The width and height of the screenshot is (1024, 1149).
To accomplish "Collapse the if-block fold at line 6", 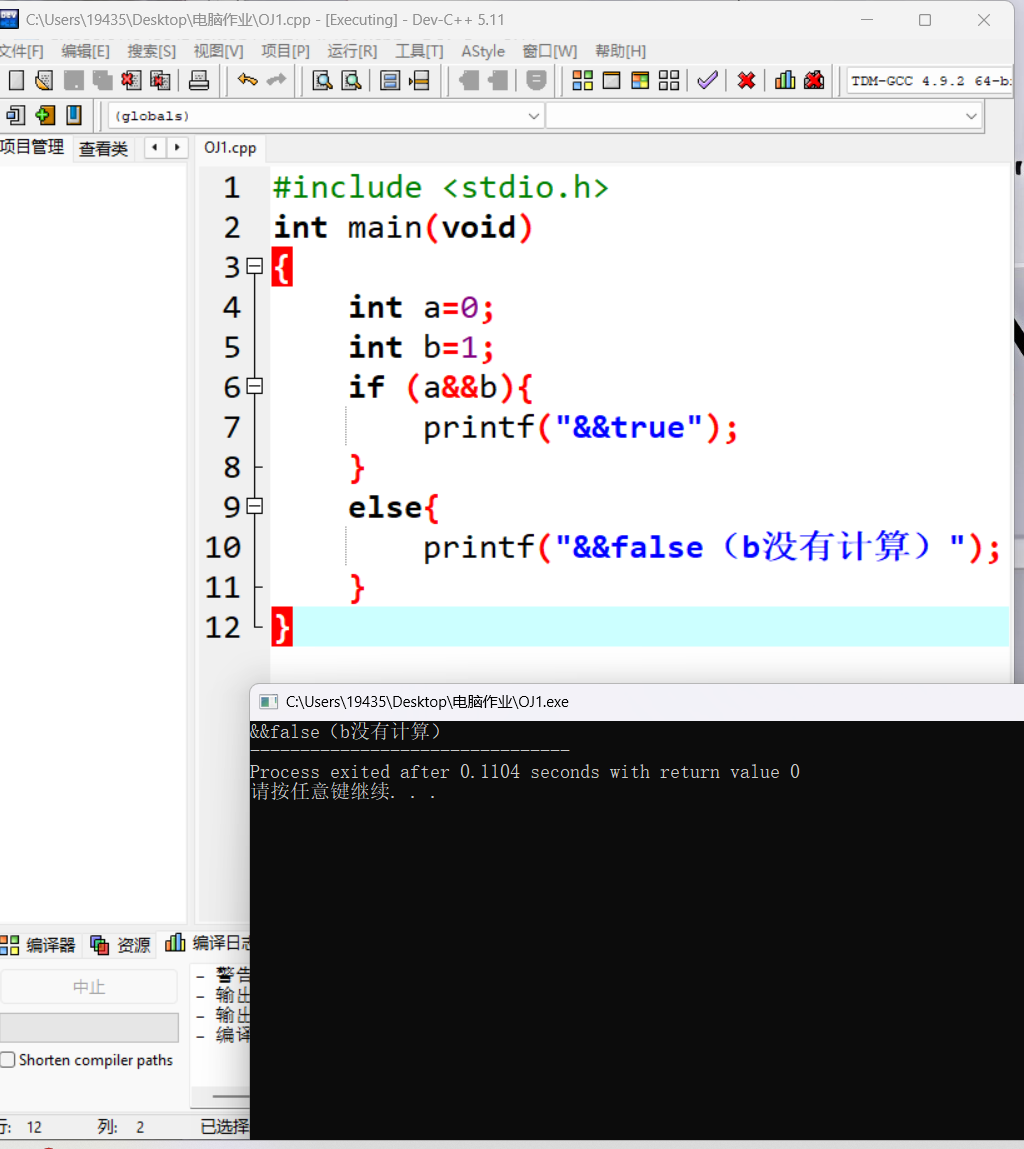I will pyautogui.click(x=254, y=385).
